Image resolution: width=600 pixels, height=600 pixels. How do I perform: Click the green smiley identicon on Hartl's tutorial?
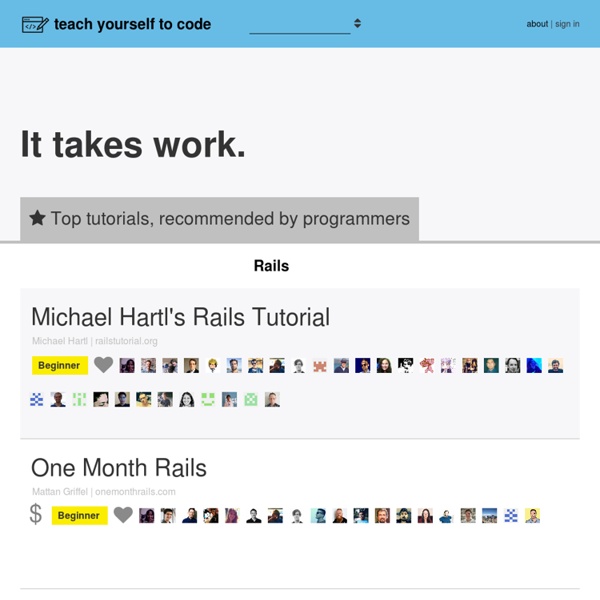coord(208,399)
